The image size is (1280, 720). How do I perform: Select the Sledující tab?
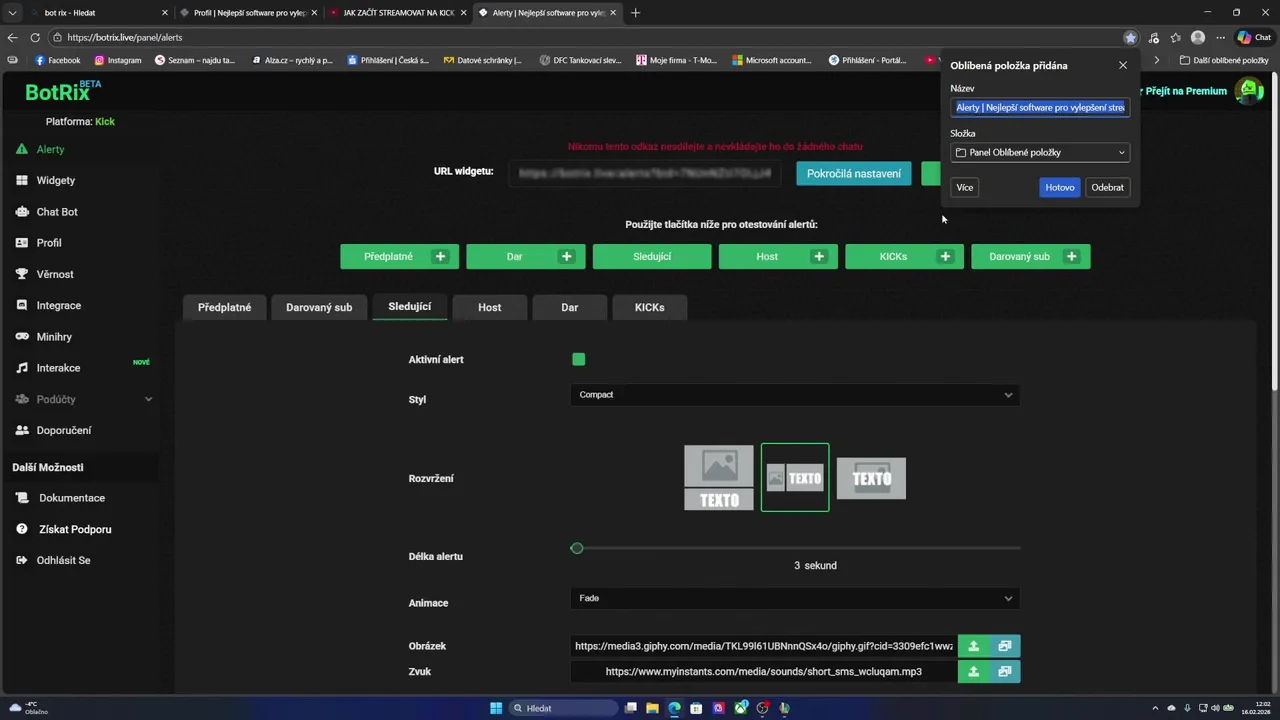[409, 307]
